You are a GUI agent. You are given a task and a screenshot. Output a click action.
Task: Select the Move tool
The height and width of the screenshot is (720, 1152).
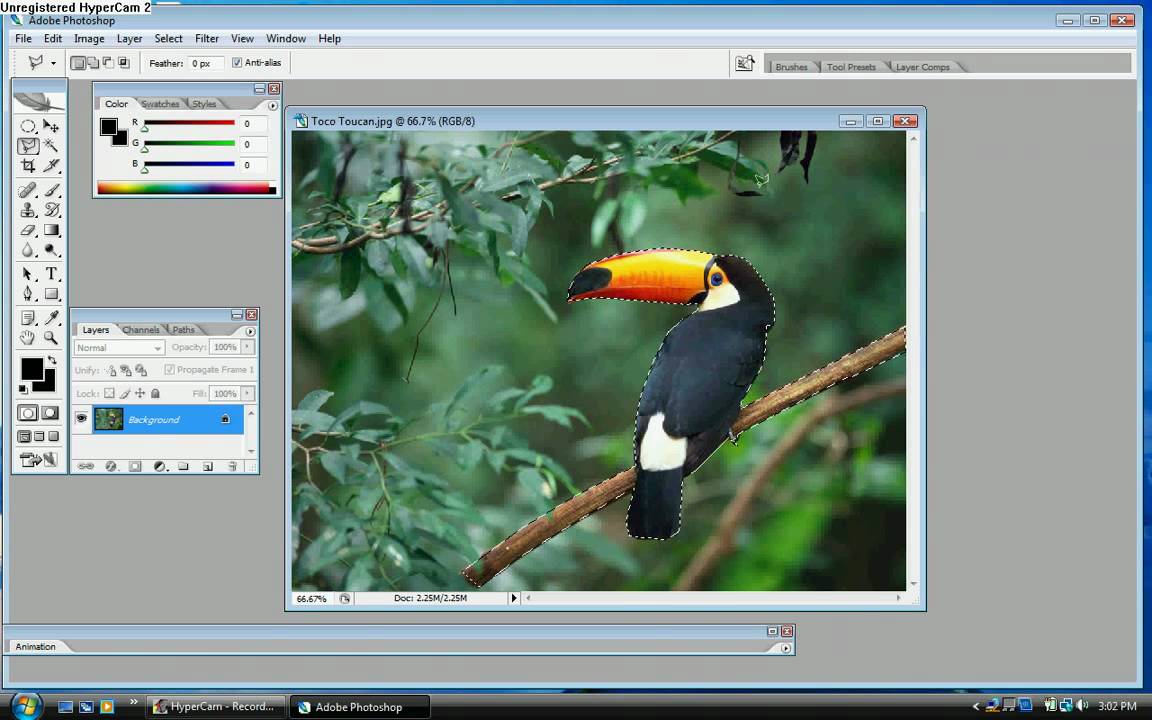point(51,126)
